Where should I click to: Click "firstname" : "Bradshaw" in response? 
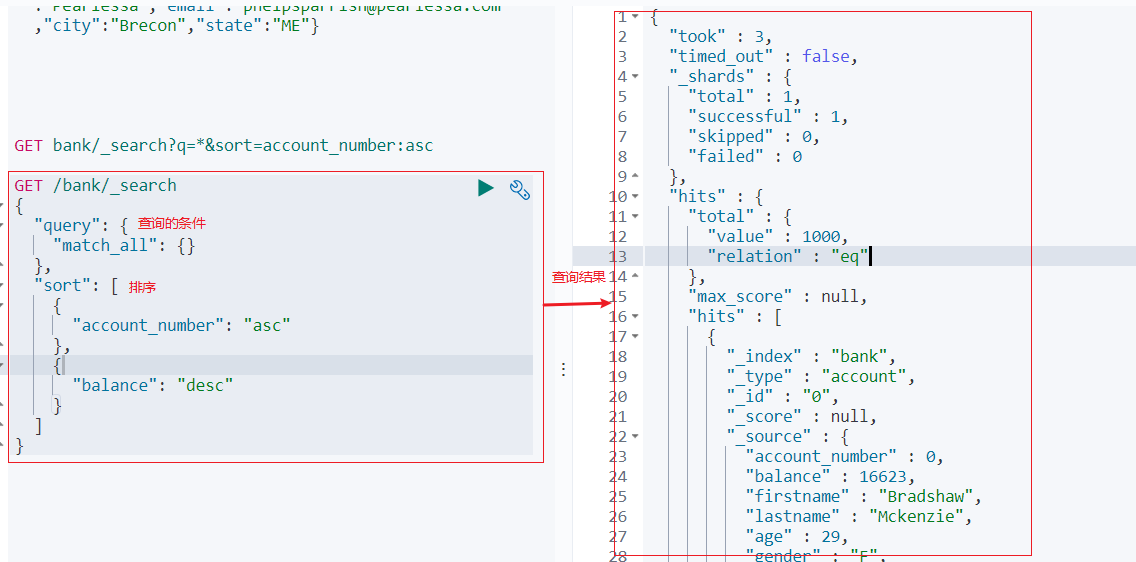863,497
